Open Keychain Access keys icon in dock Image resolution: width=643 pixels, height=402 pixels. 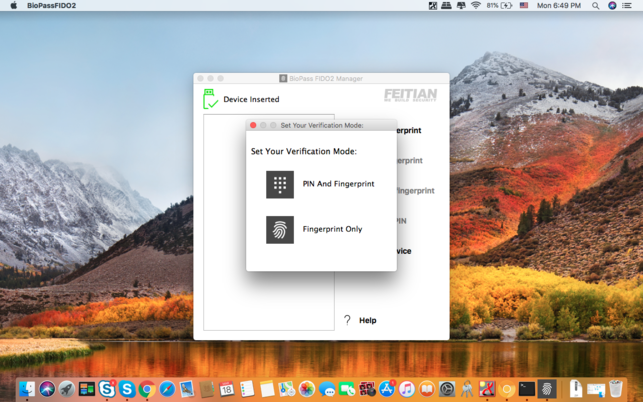coord(467,389)
